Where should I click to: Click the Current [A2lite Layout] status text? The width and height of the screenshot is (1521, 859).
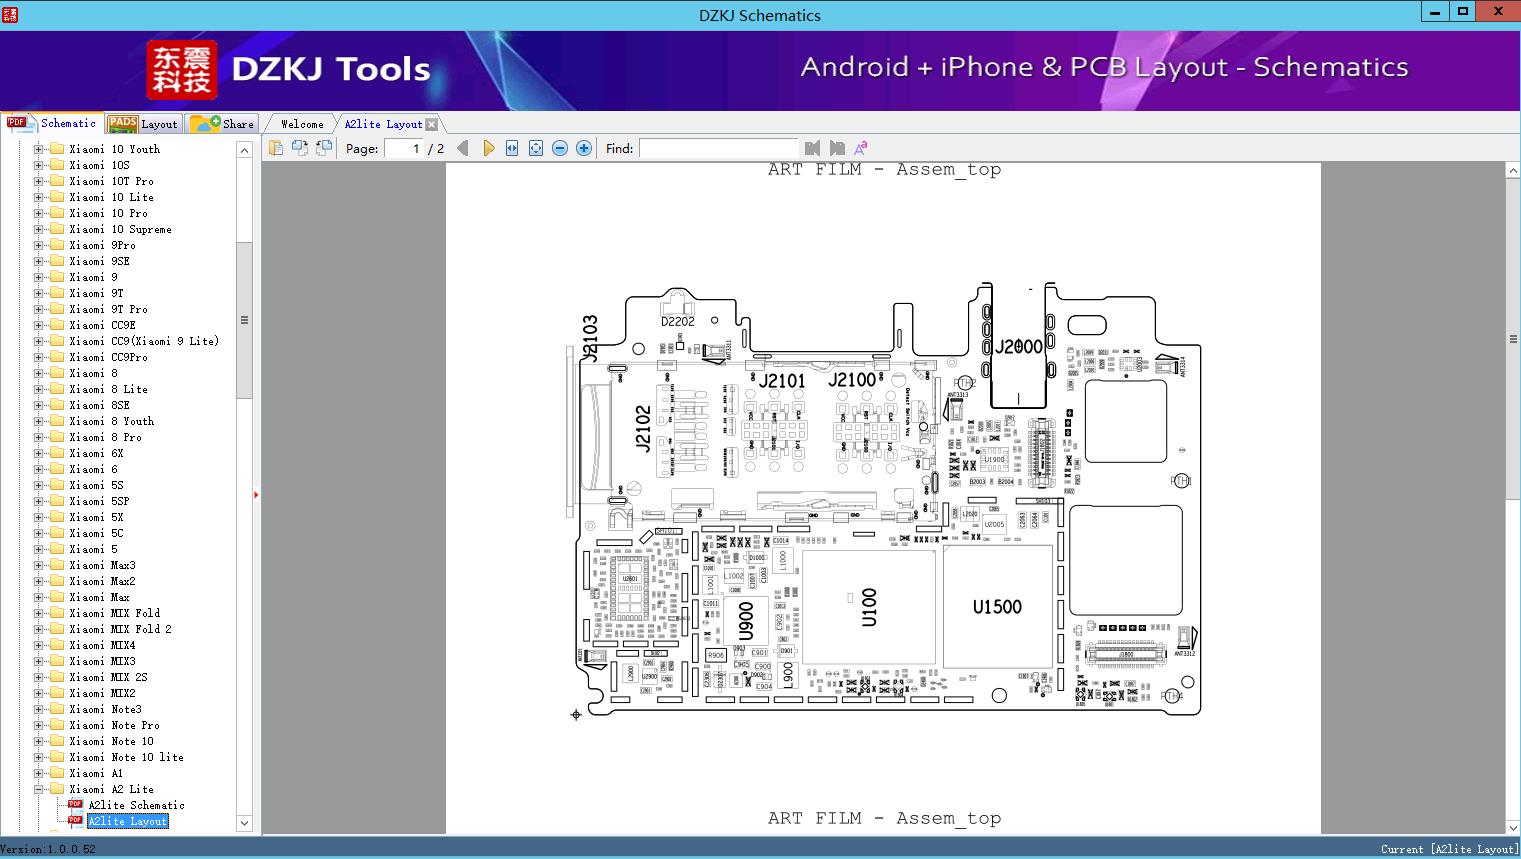coord(1449,849)
